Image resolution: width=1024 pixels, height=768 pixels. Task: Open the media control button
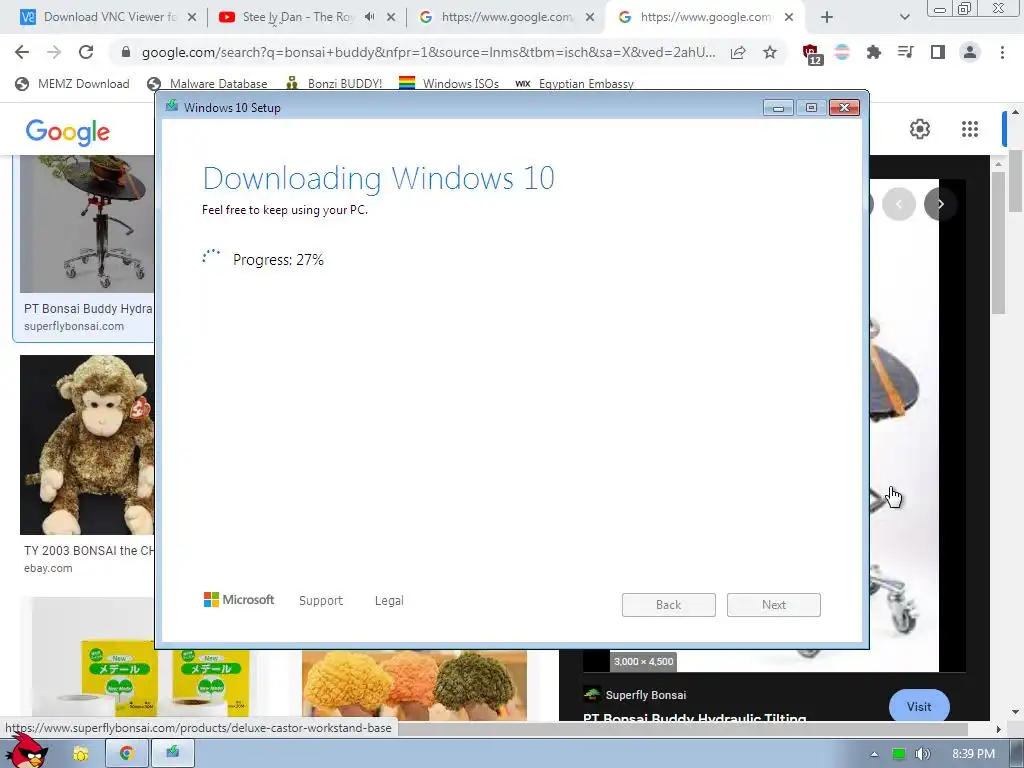click(x=906, y=52)
